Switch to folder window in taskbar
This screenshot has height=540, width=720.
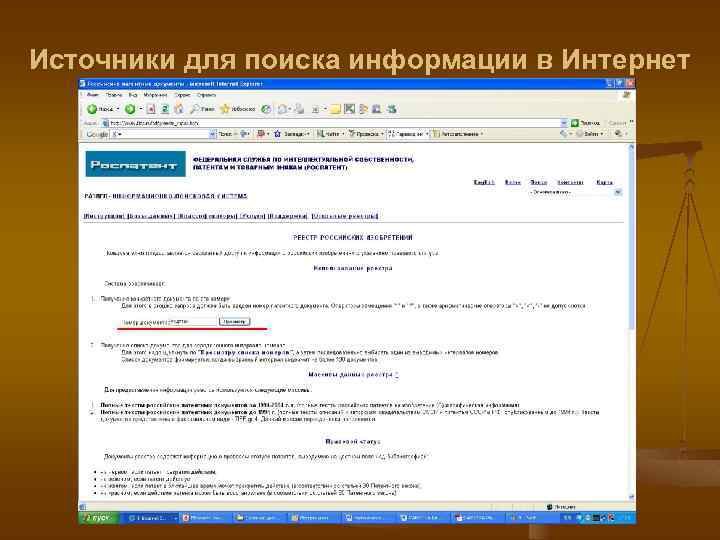click(x=261, y=518)
